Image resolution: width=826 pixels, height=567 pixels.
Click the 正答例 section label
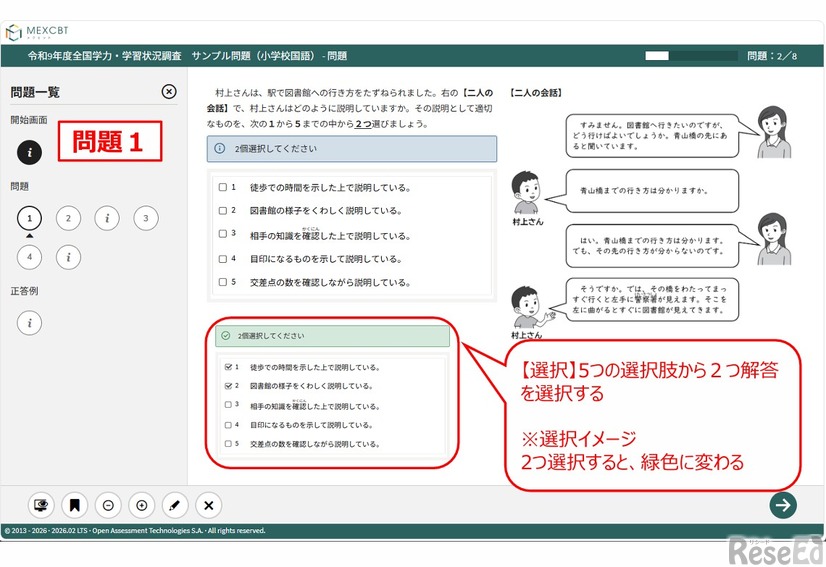(24, 291)
